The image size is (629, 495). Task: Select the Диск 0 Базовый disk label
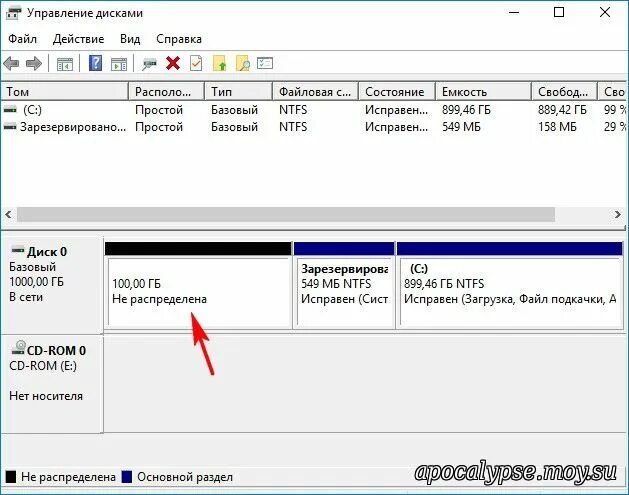tap(51, 284)
